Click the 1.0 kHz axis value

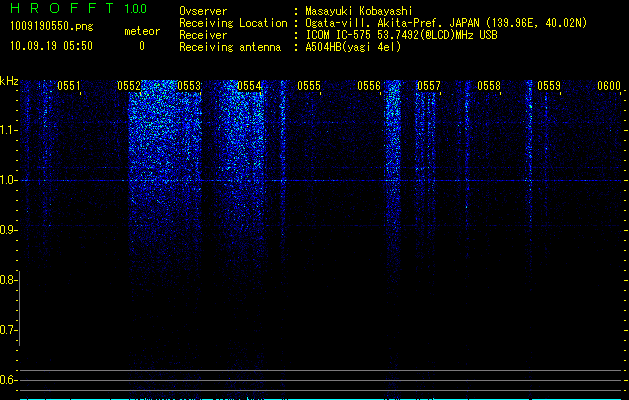(8, 180)
